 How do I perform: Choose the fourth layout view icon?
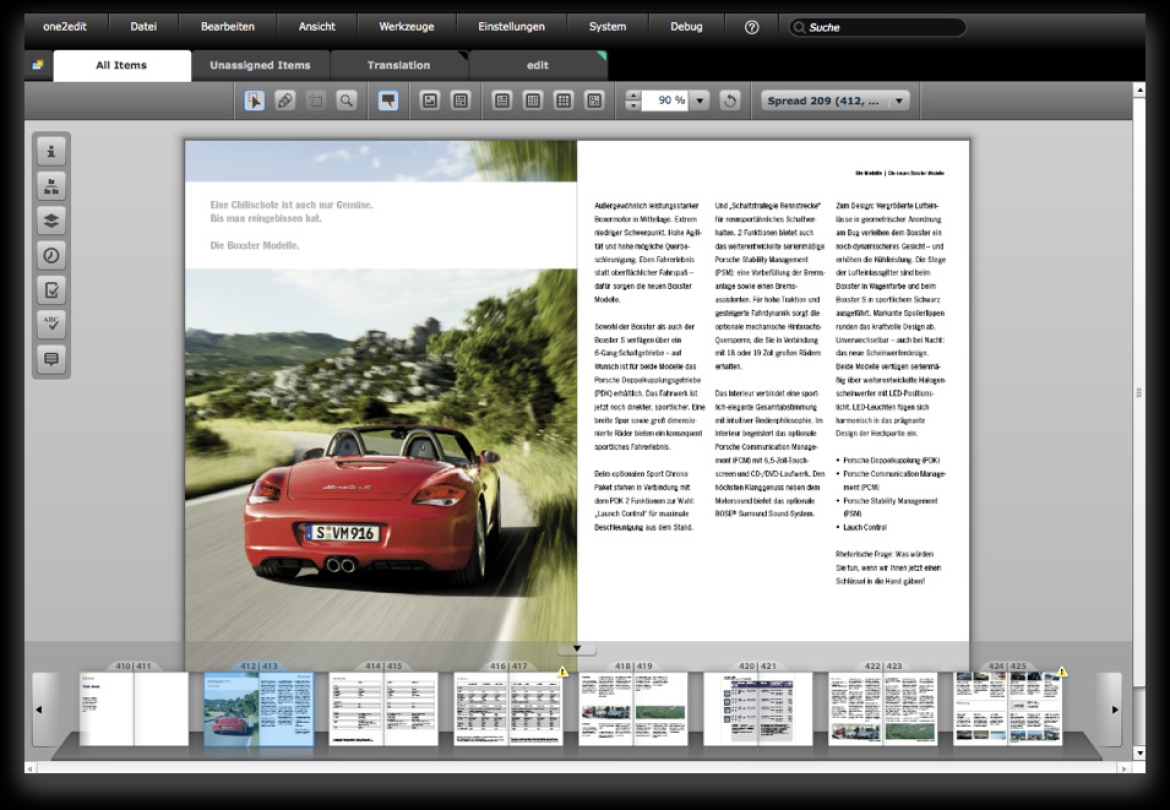594,101
